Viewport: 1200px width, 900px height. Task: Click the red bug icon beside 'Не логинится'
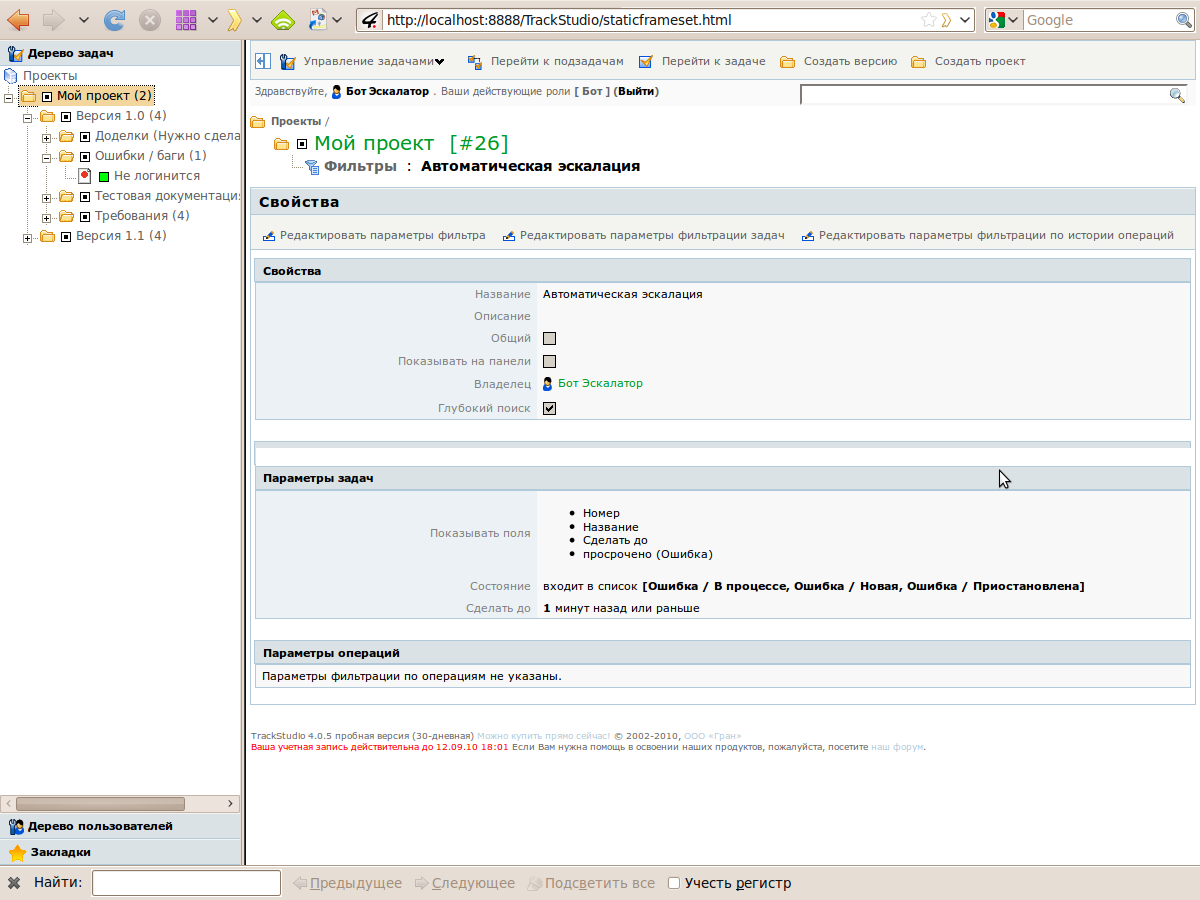pyautogui.click(x=85, y=176)
